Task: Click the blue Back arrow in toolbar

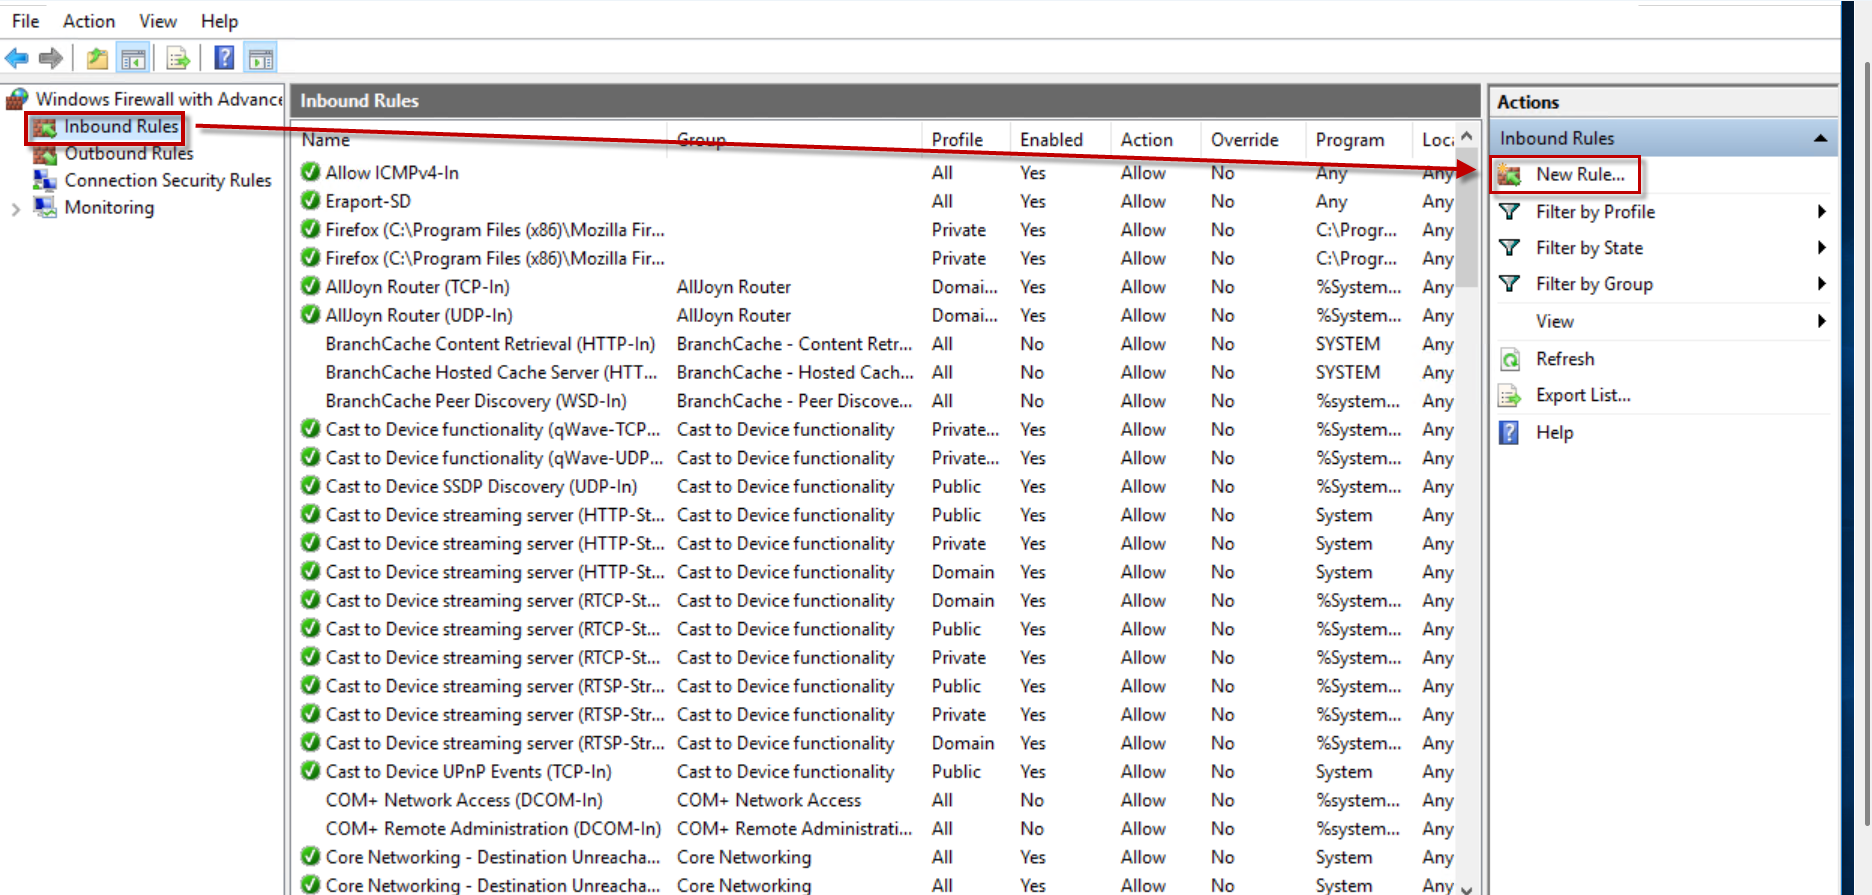Action: pos(17,59)
